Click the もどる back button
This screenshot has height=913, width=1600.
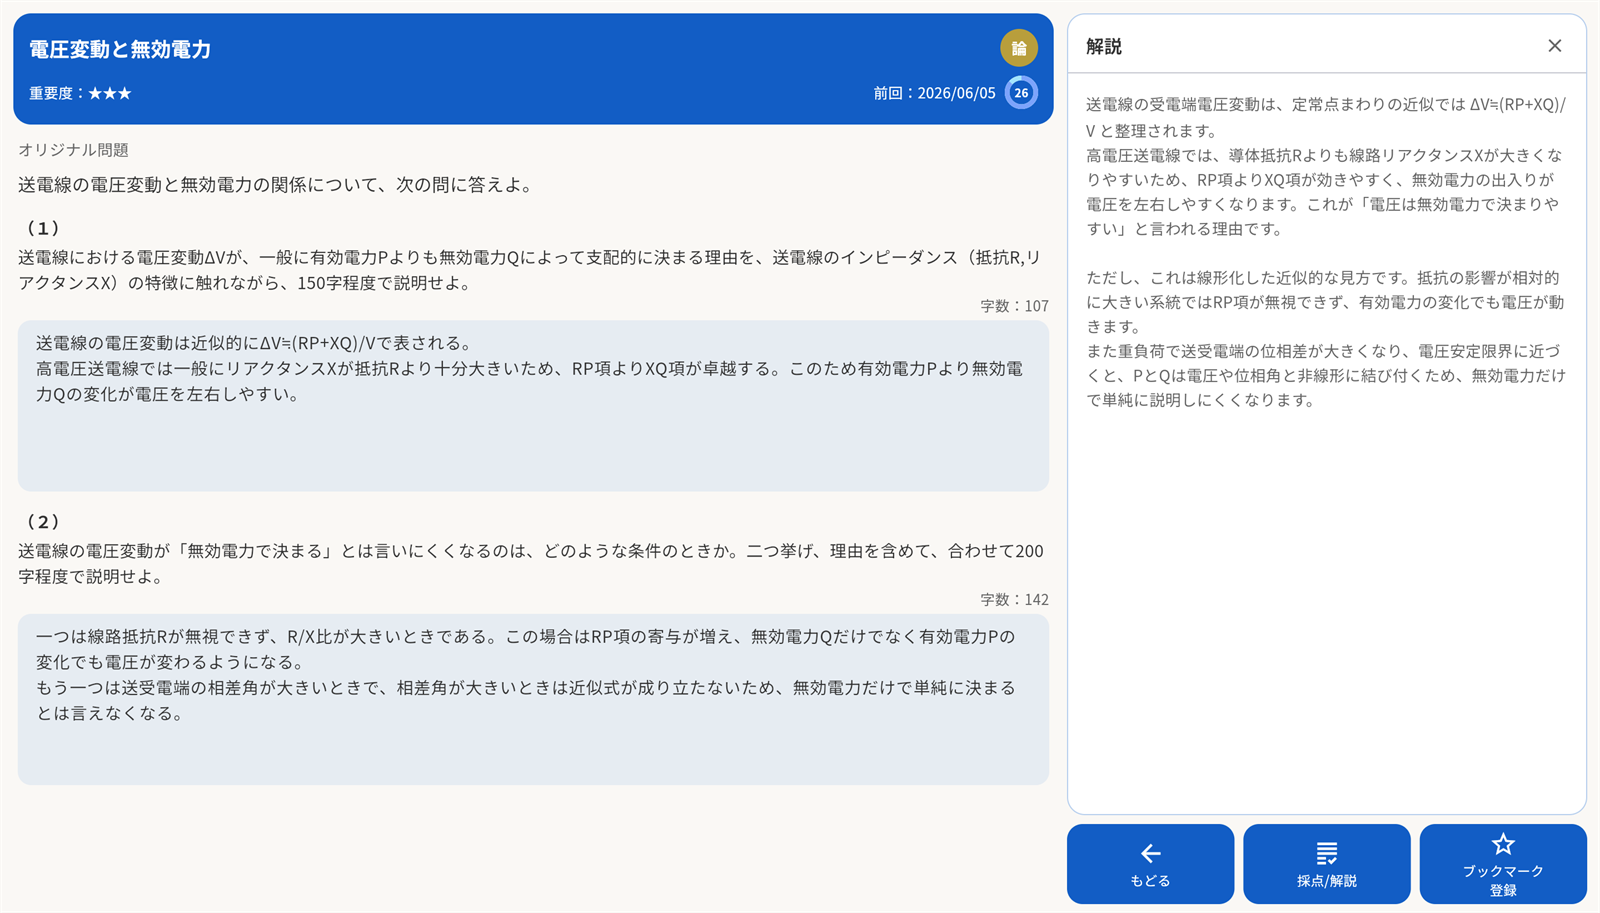click(1150, 864)
